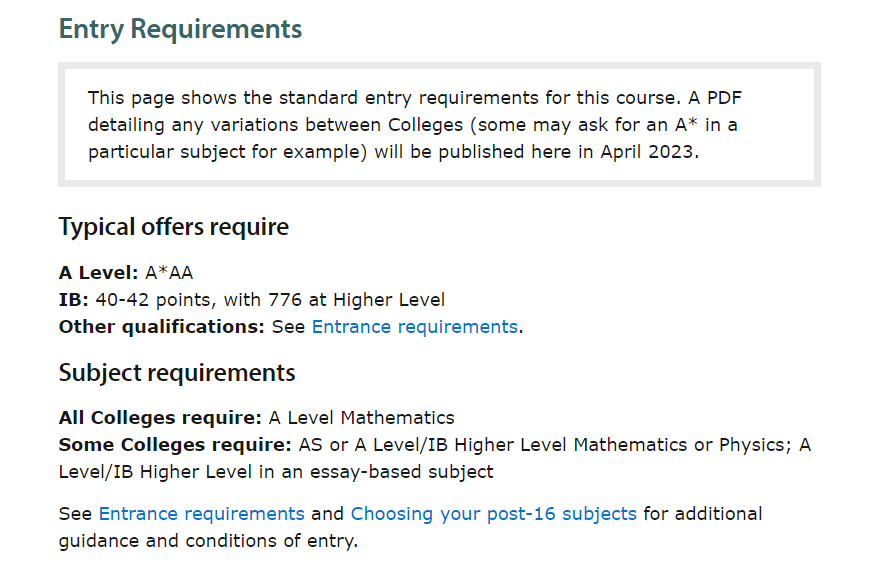Click the essay-based subject text
This screenshot has width=880, height=565.
(402, 472)
